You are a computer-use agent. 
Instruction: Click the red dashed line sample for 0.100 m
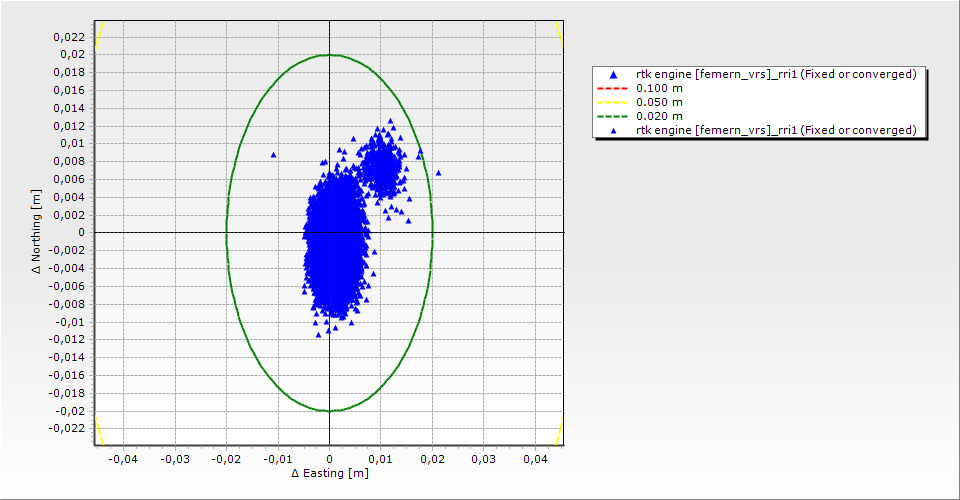coord(612,88)
